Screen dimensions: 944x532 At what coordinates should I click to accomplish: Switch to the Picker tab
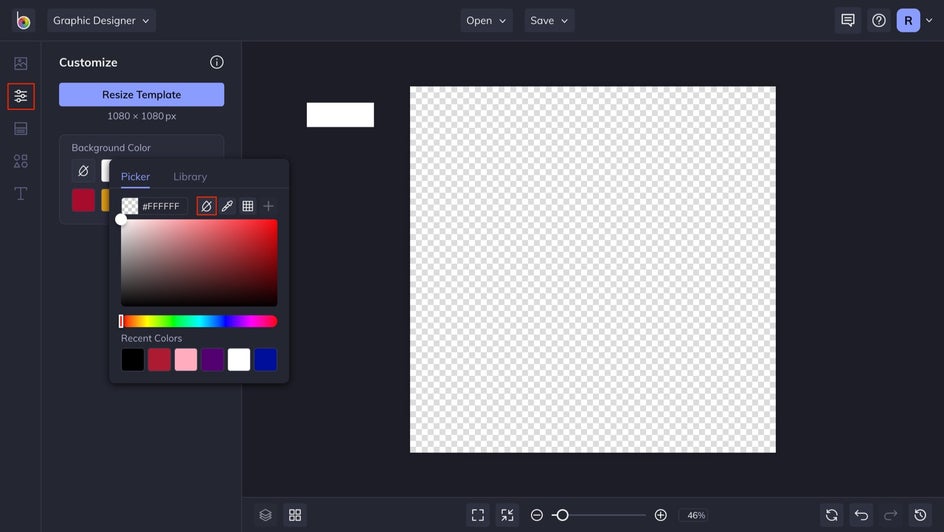(x=135, y=177)
